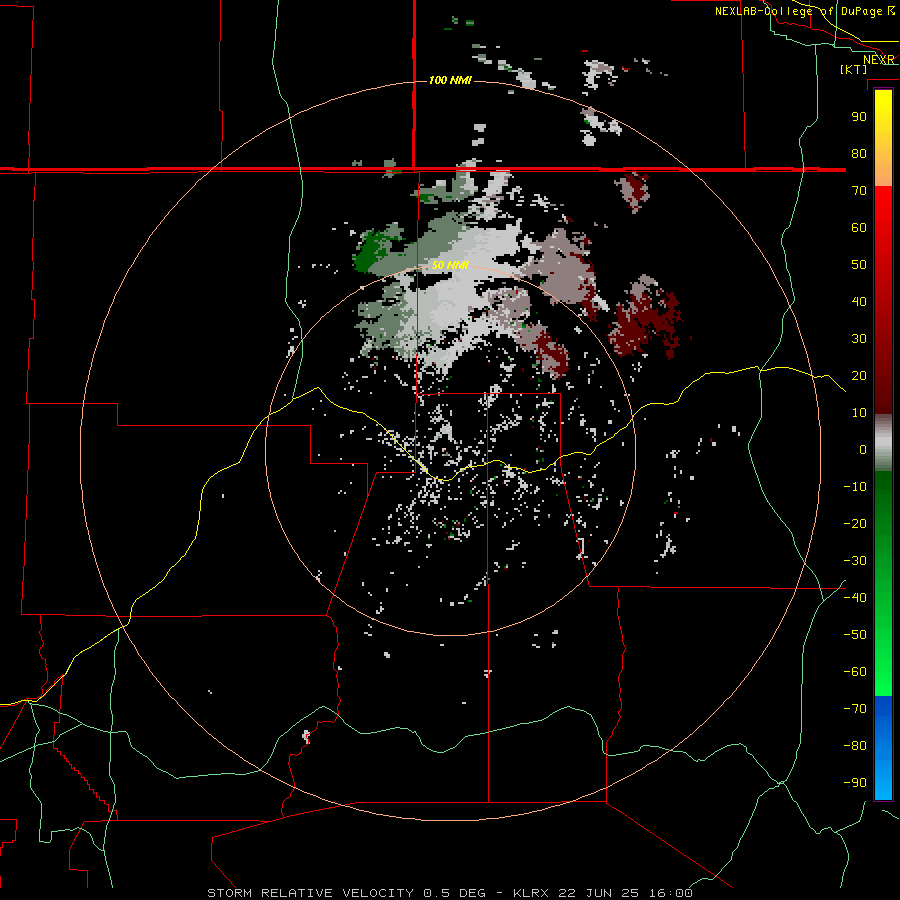Screen dimensions: 900x900
Task: Click the NEXLAB-College of DuPage watermark text
Action: [804, 11]
